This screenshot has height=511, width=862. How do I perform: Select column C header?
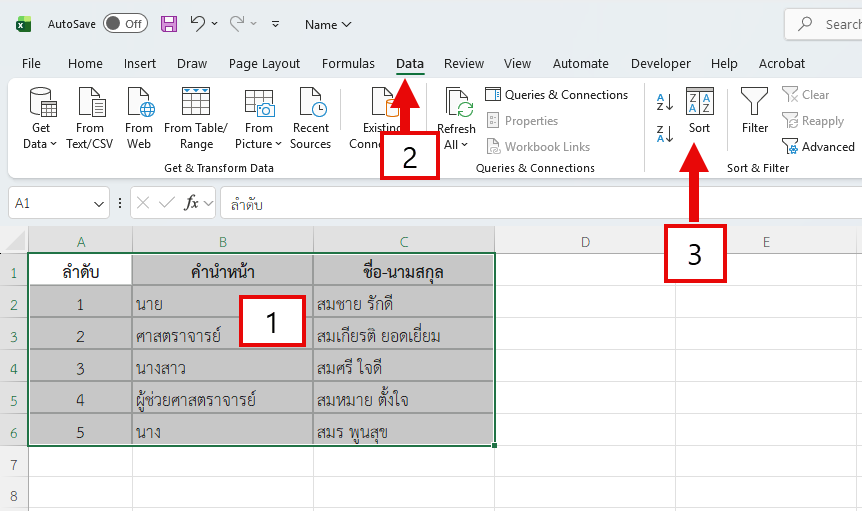point(404,242)
